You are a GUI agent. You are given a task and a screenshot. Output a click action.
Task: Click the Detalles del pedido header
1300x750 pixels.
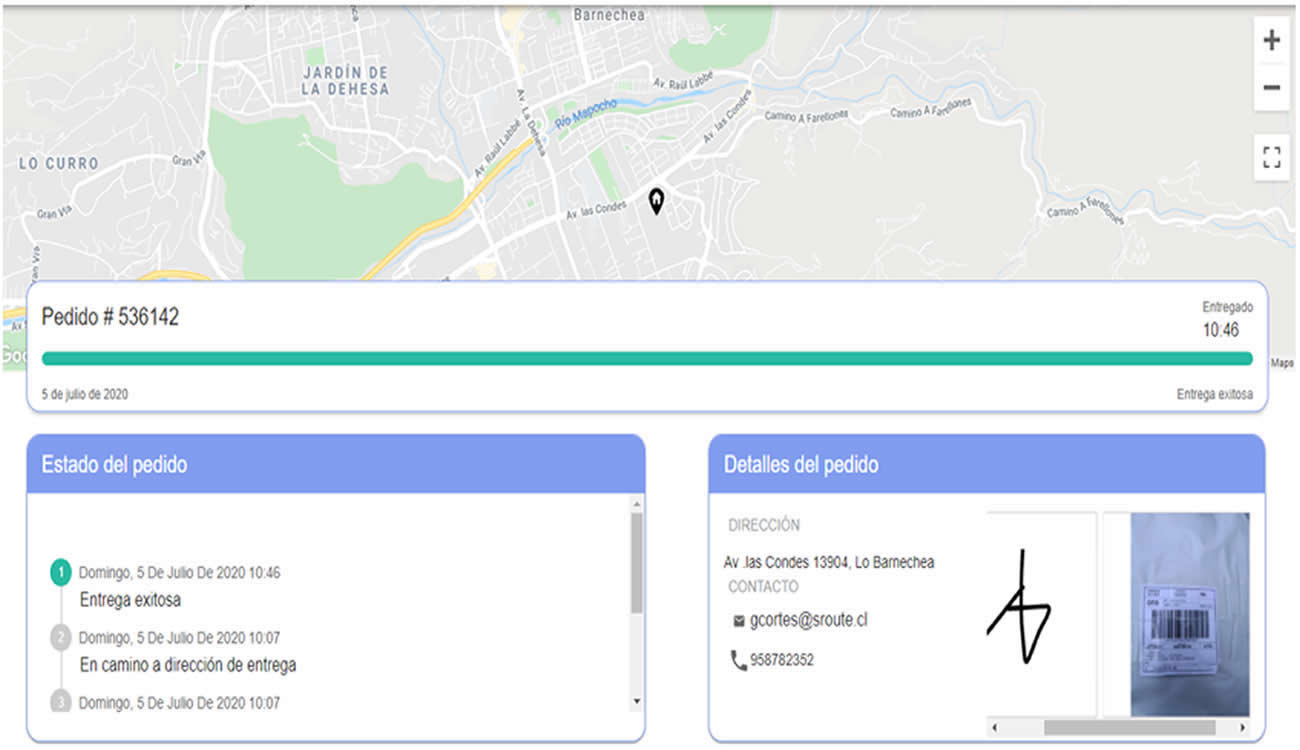[801, 464]
